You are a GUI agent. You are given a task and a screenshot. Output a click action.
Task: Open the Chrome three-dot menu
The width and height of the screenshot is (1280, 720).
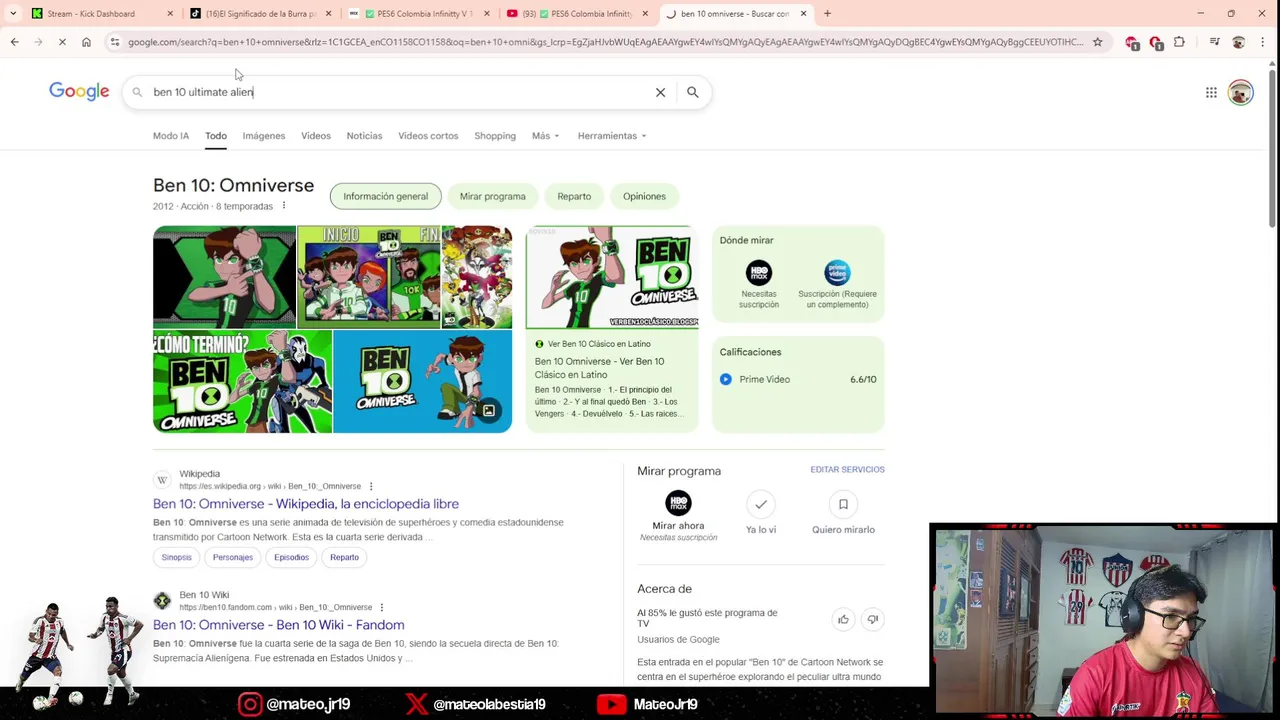coord(1262,42)
